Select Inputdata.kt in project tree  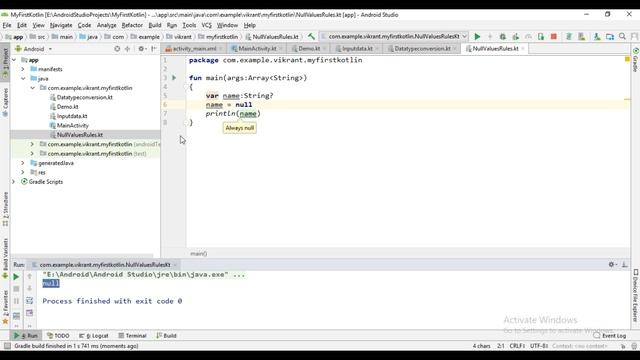[x=72, y=116]
